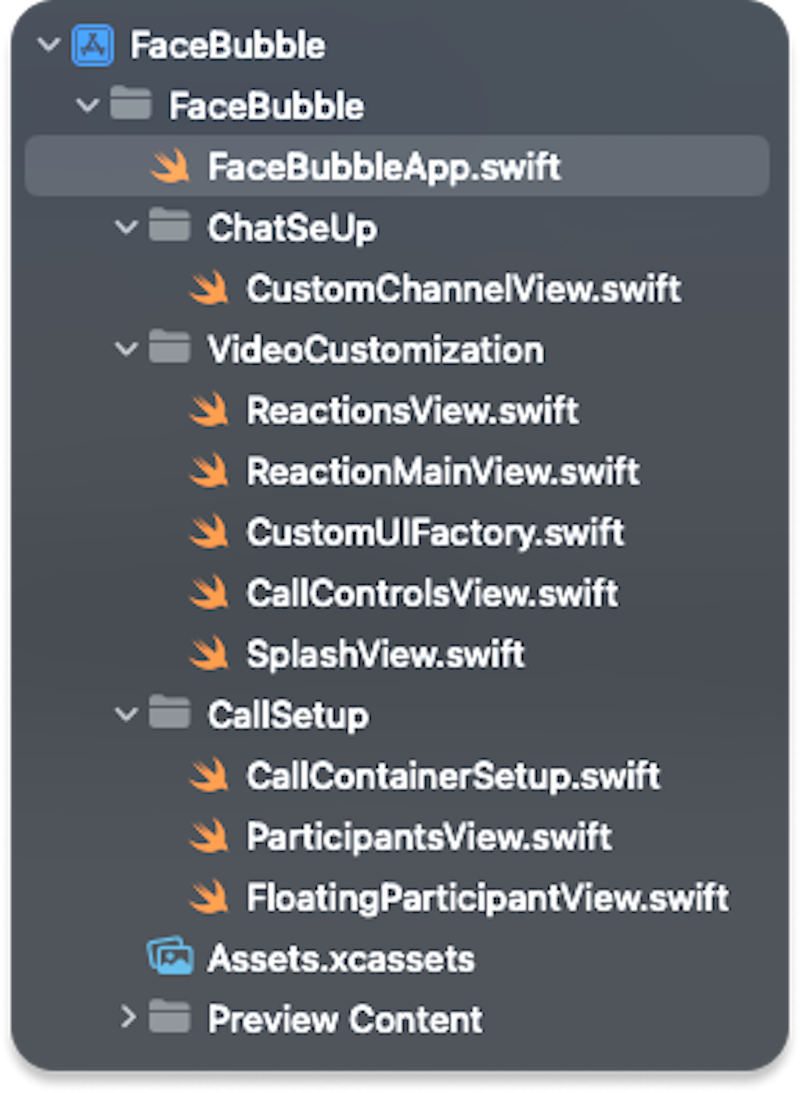Click the FaceBubble app project icon
The width and height of the screenshot is (800, 1093).
click(93, 45)
